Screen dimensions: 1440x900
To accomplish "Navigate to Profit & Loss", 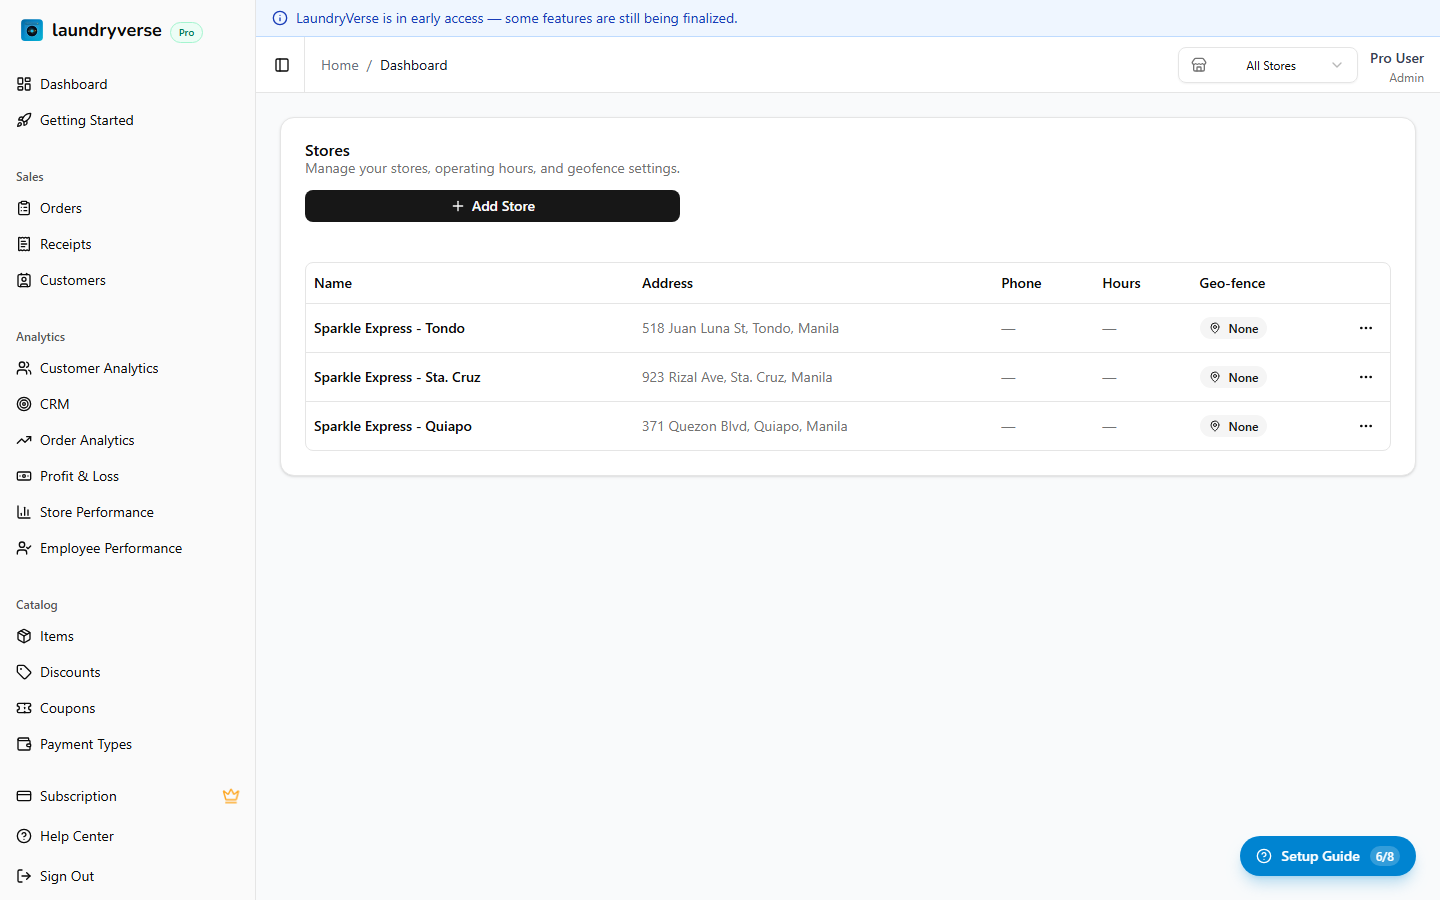I will [x=79, y=476].
